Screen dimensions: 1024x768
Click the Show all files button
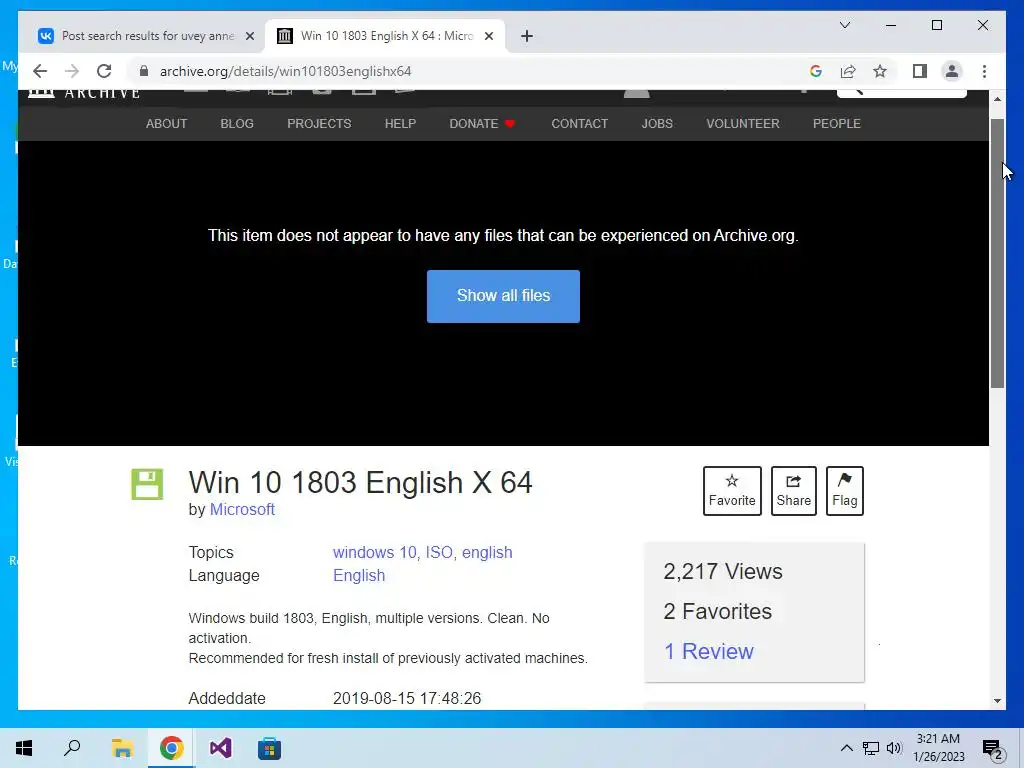click(x=503, y=296)
